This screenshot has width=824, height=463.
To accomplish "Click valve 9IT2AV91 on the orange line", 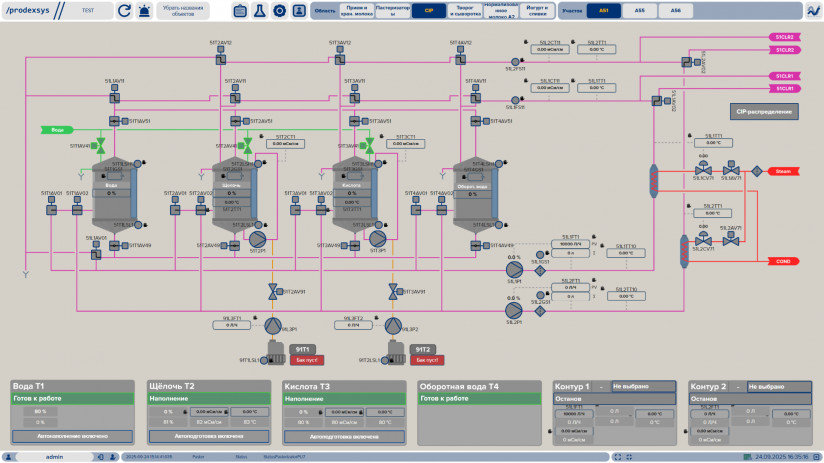I will pyautogui.click(x=272, y=291).
